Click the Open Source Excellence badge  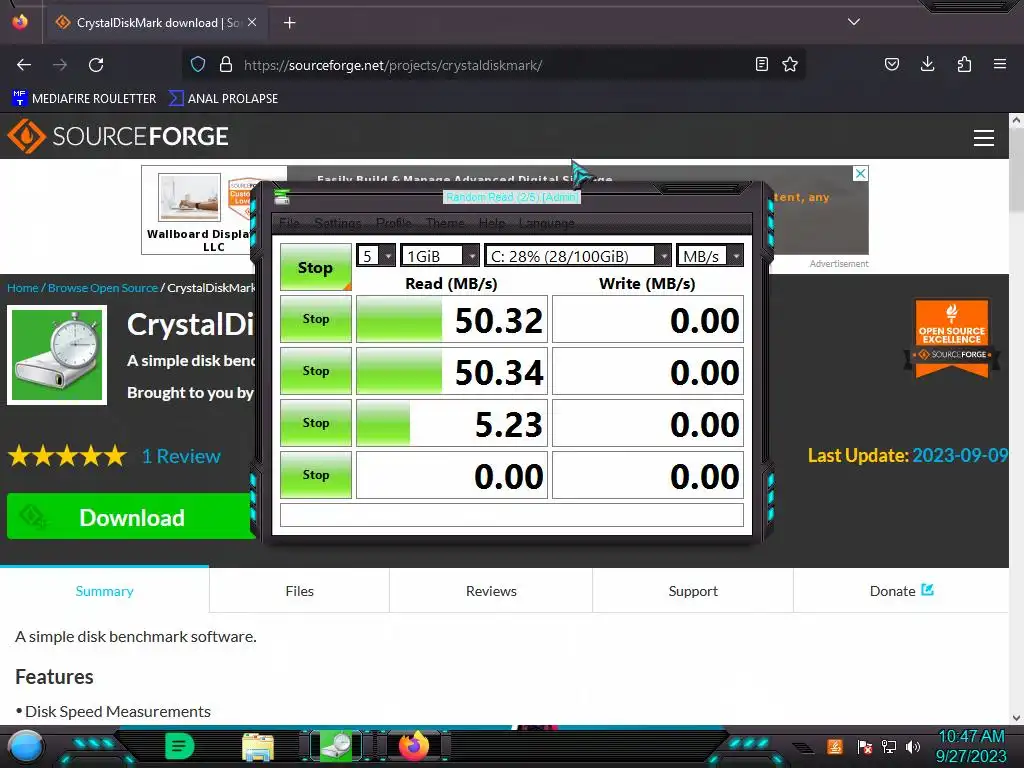pyautogui.click(x=952, y=338)
